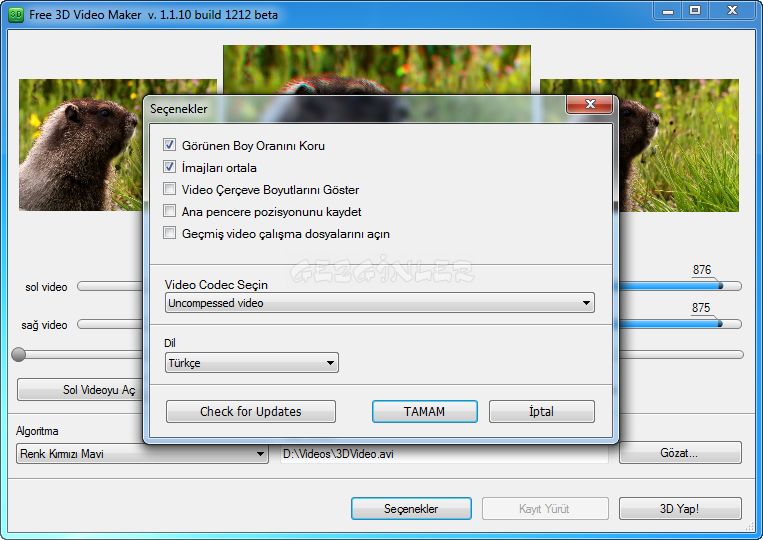Screen dimensions: 763x540
Task: Click the sağ video slider handle at 875
Action: 719,324
